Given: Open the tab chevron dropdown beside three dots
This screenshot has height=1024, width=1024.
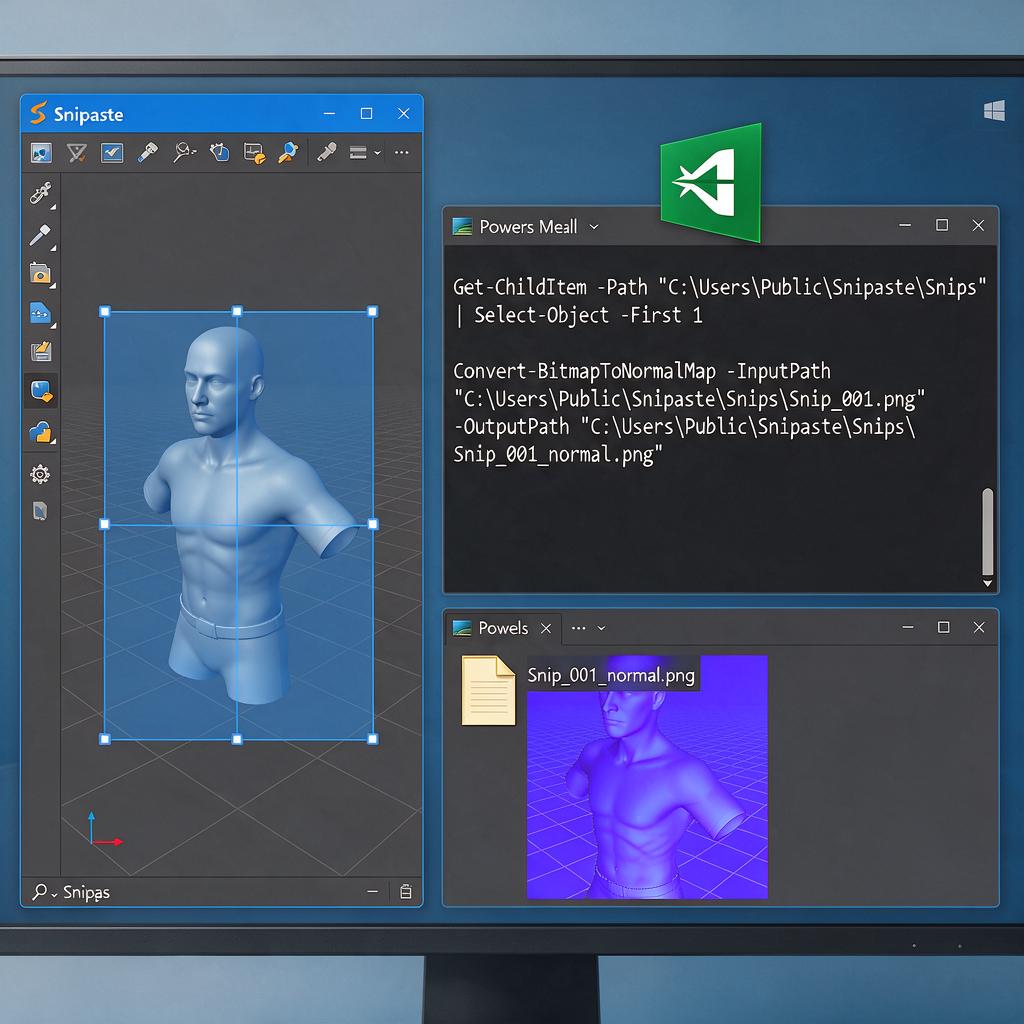Looking at the screenshot, I should point(601,628).
